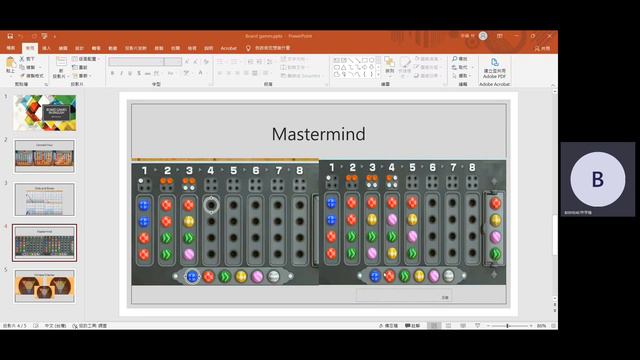The height and width of the screenshot is (360, 640).
Task: Click the Fit slide to window icon
Action: point(553,326)
